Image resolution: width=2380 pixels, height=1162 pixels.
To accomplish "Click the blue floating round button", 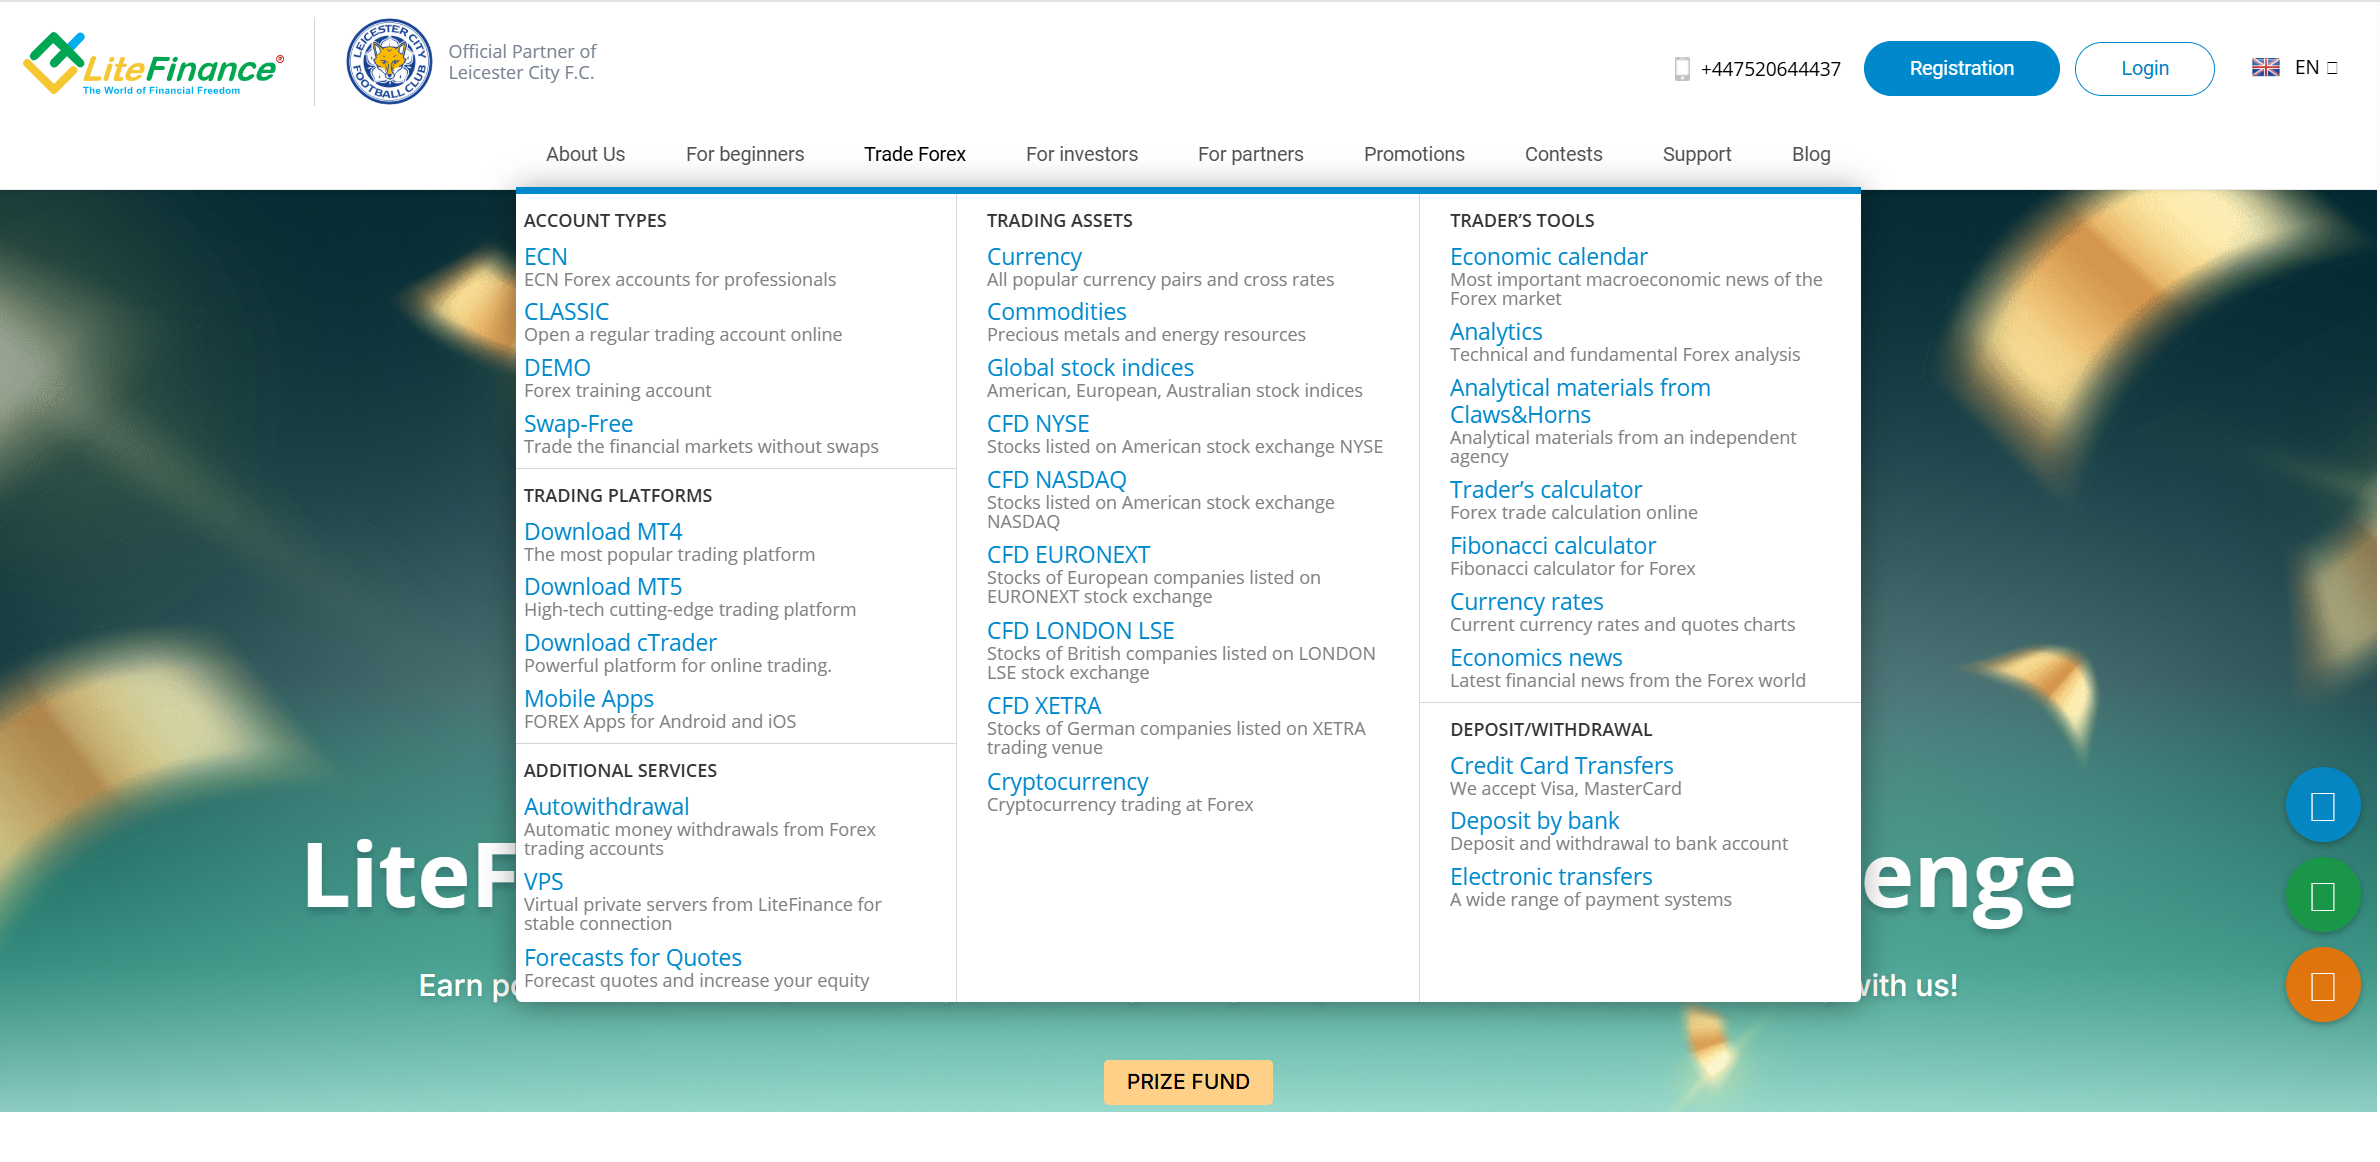I will pos(2323,805).
